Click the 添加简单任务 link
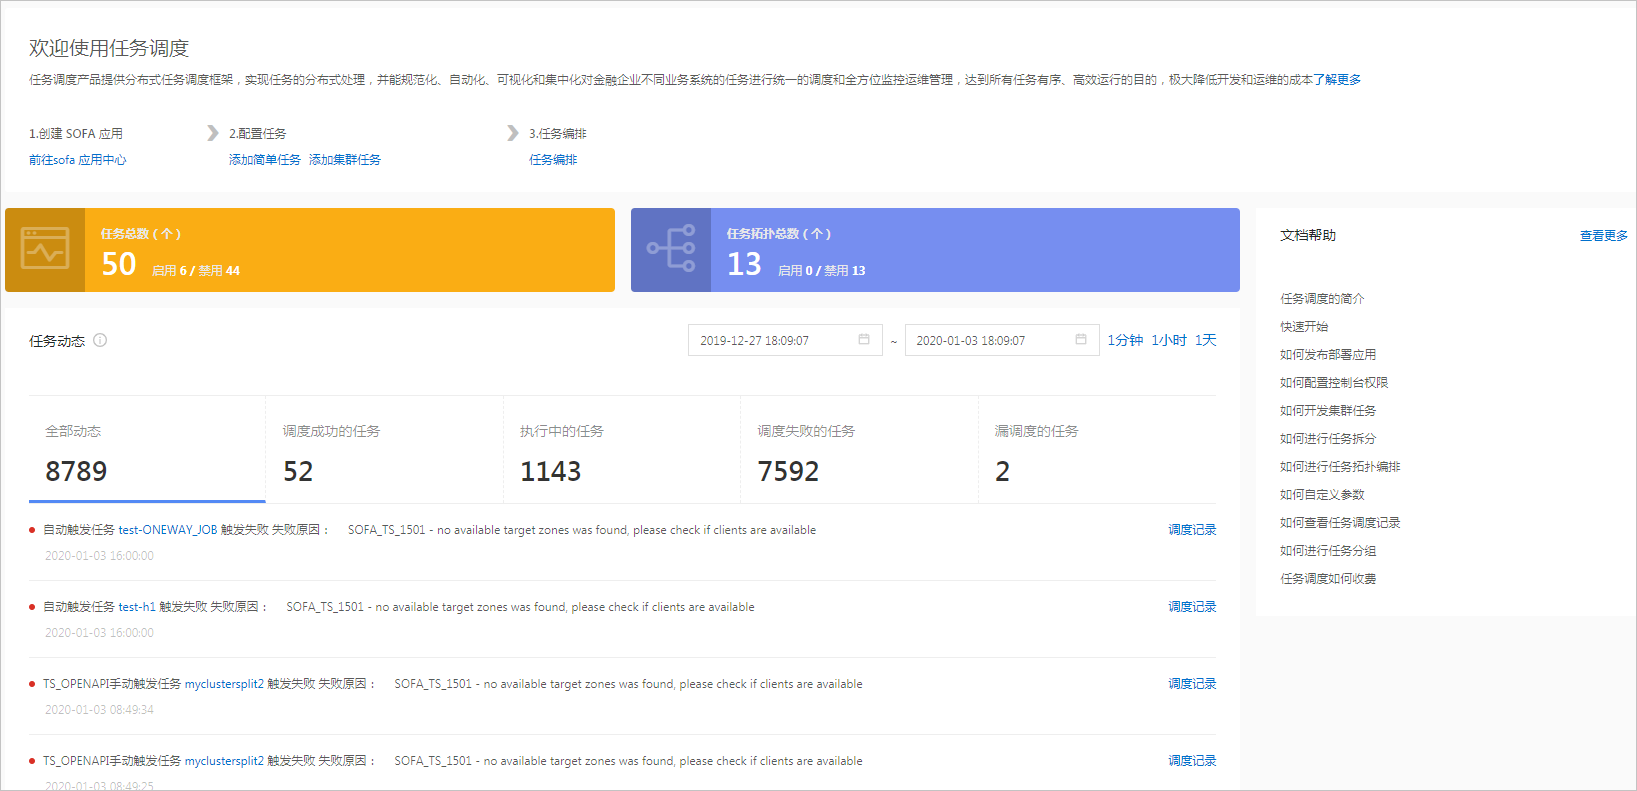This screenshot has width=1637, height=791. tap(264, 160)
